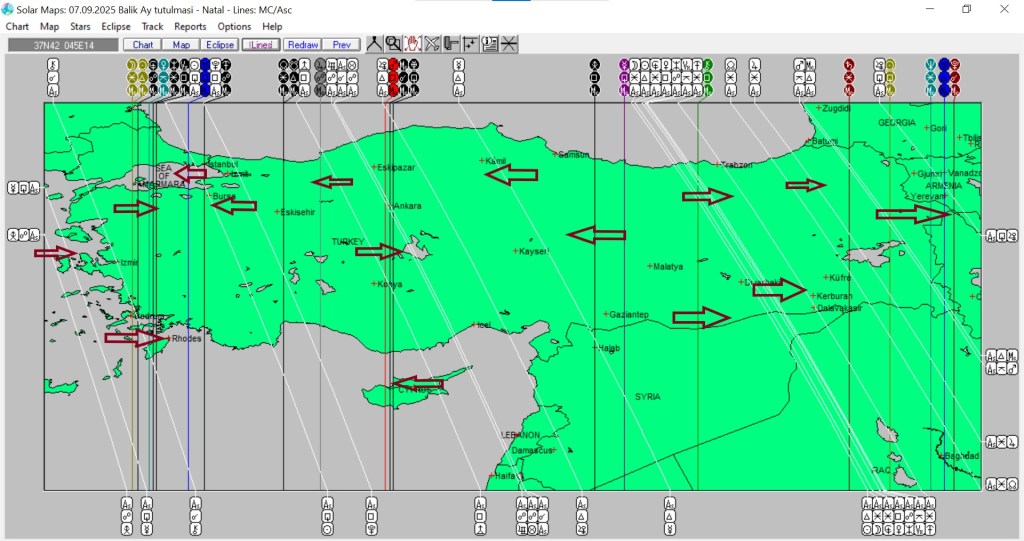The width and height of the screenshot is (1024, 541).
Task: Open the info report toolbar icon
Action: click(x=490, y=44)
